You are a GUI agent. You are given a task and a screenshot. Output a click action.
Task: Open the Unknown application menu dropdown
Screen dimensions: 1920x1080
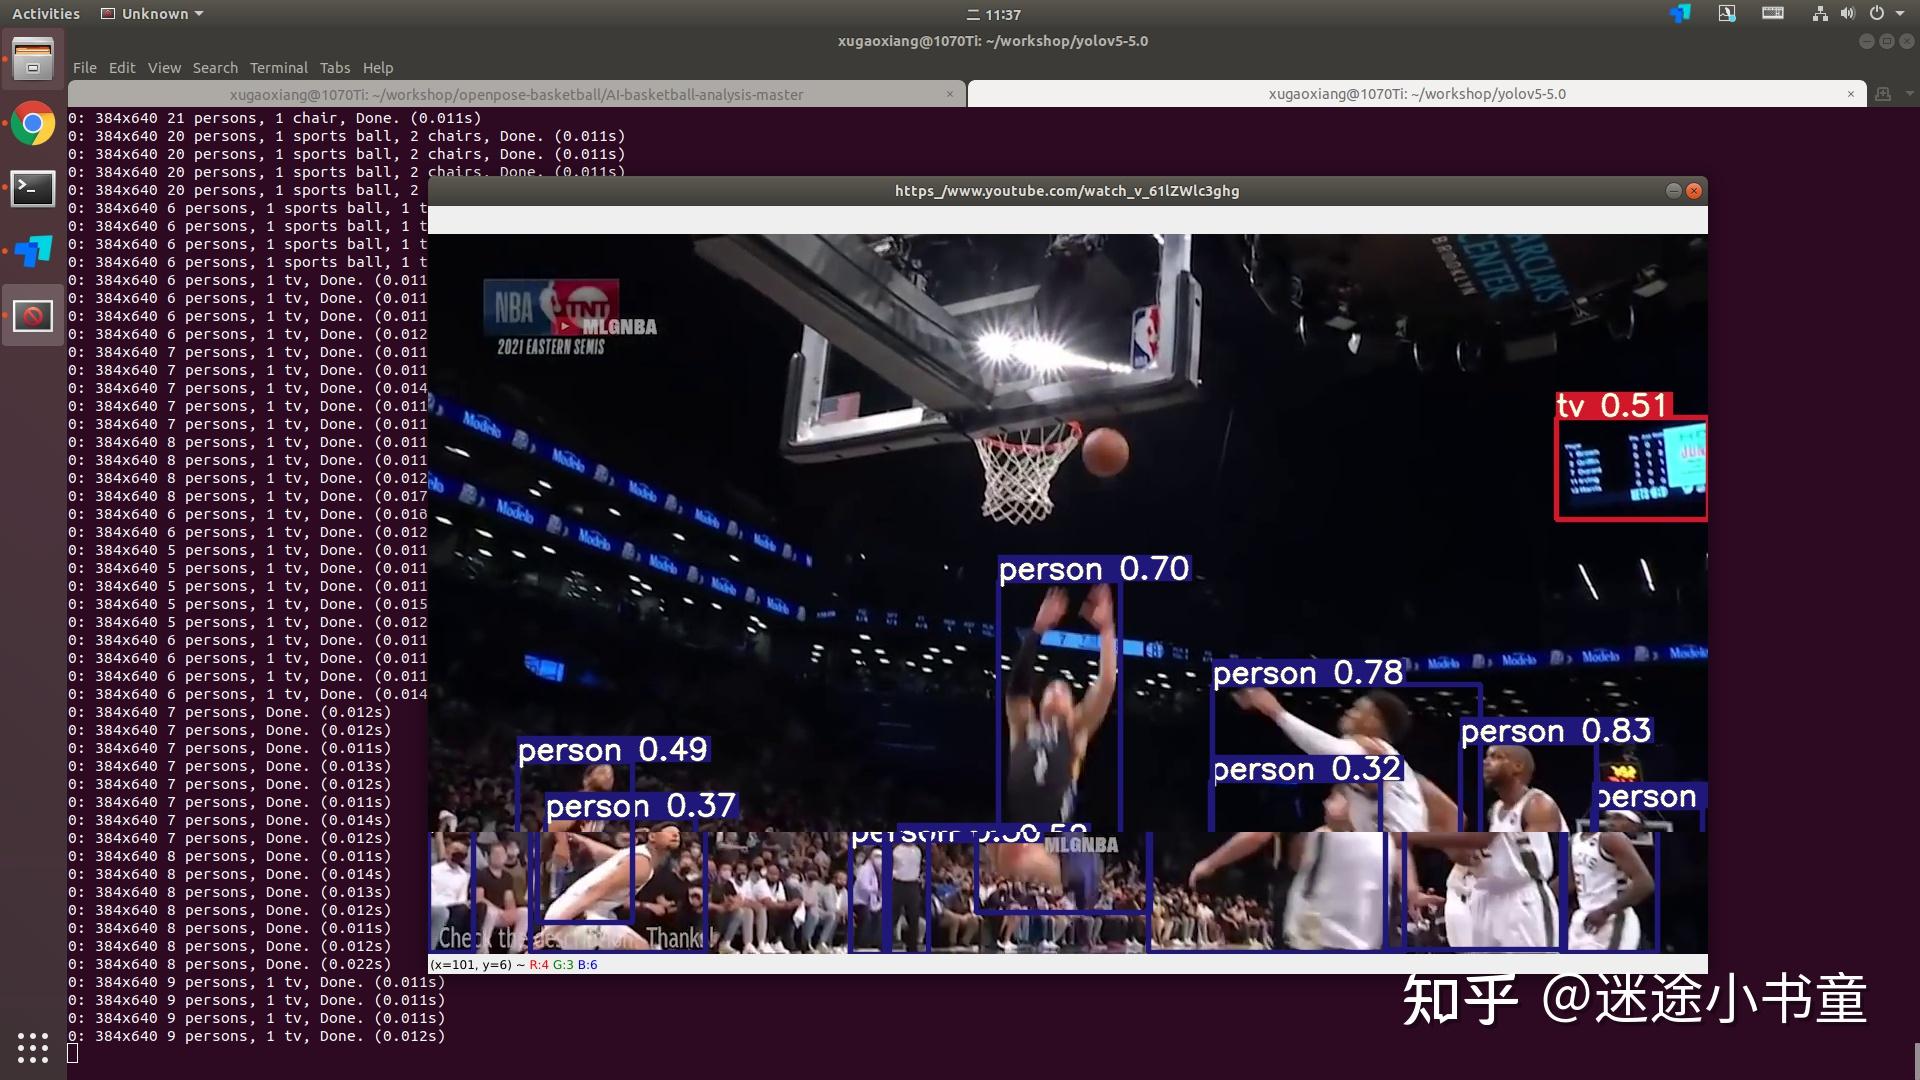153,14
